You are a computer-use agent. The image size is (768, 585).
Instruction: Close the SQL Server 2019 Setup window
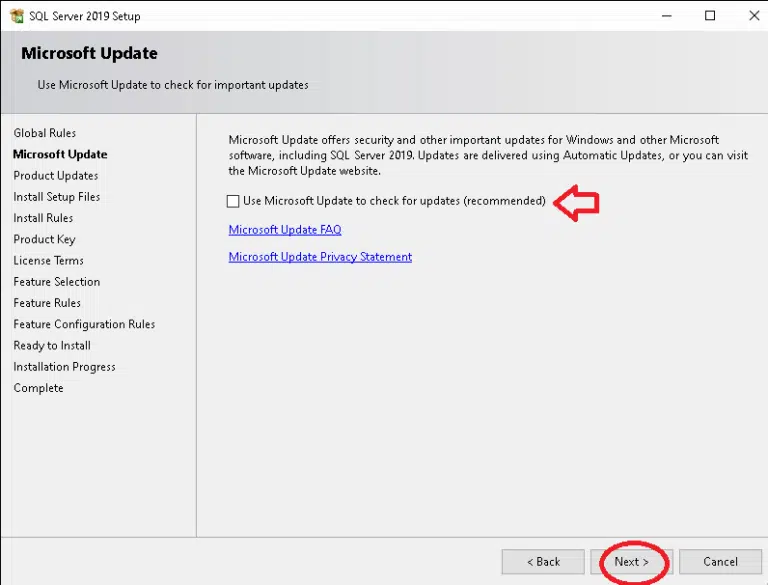[x=754, y=16]
